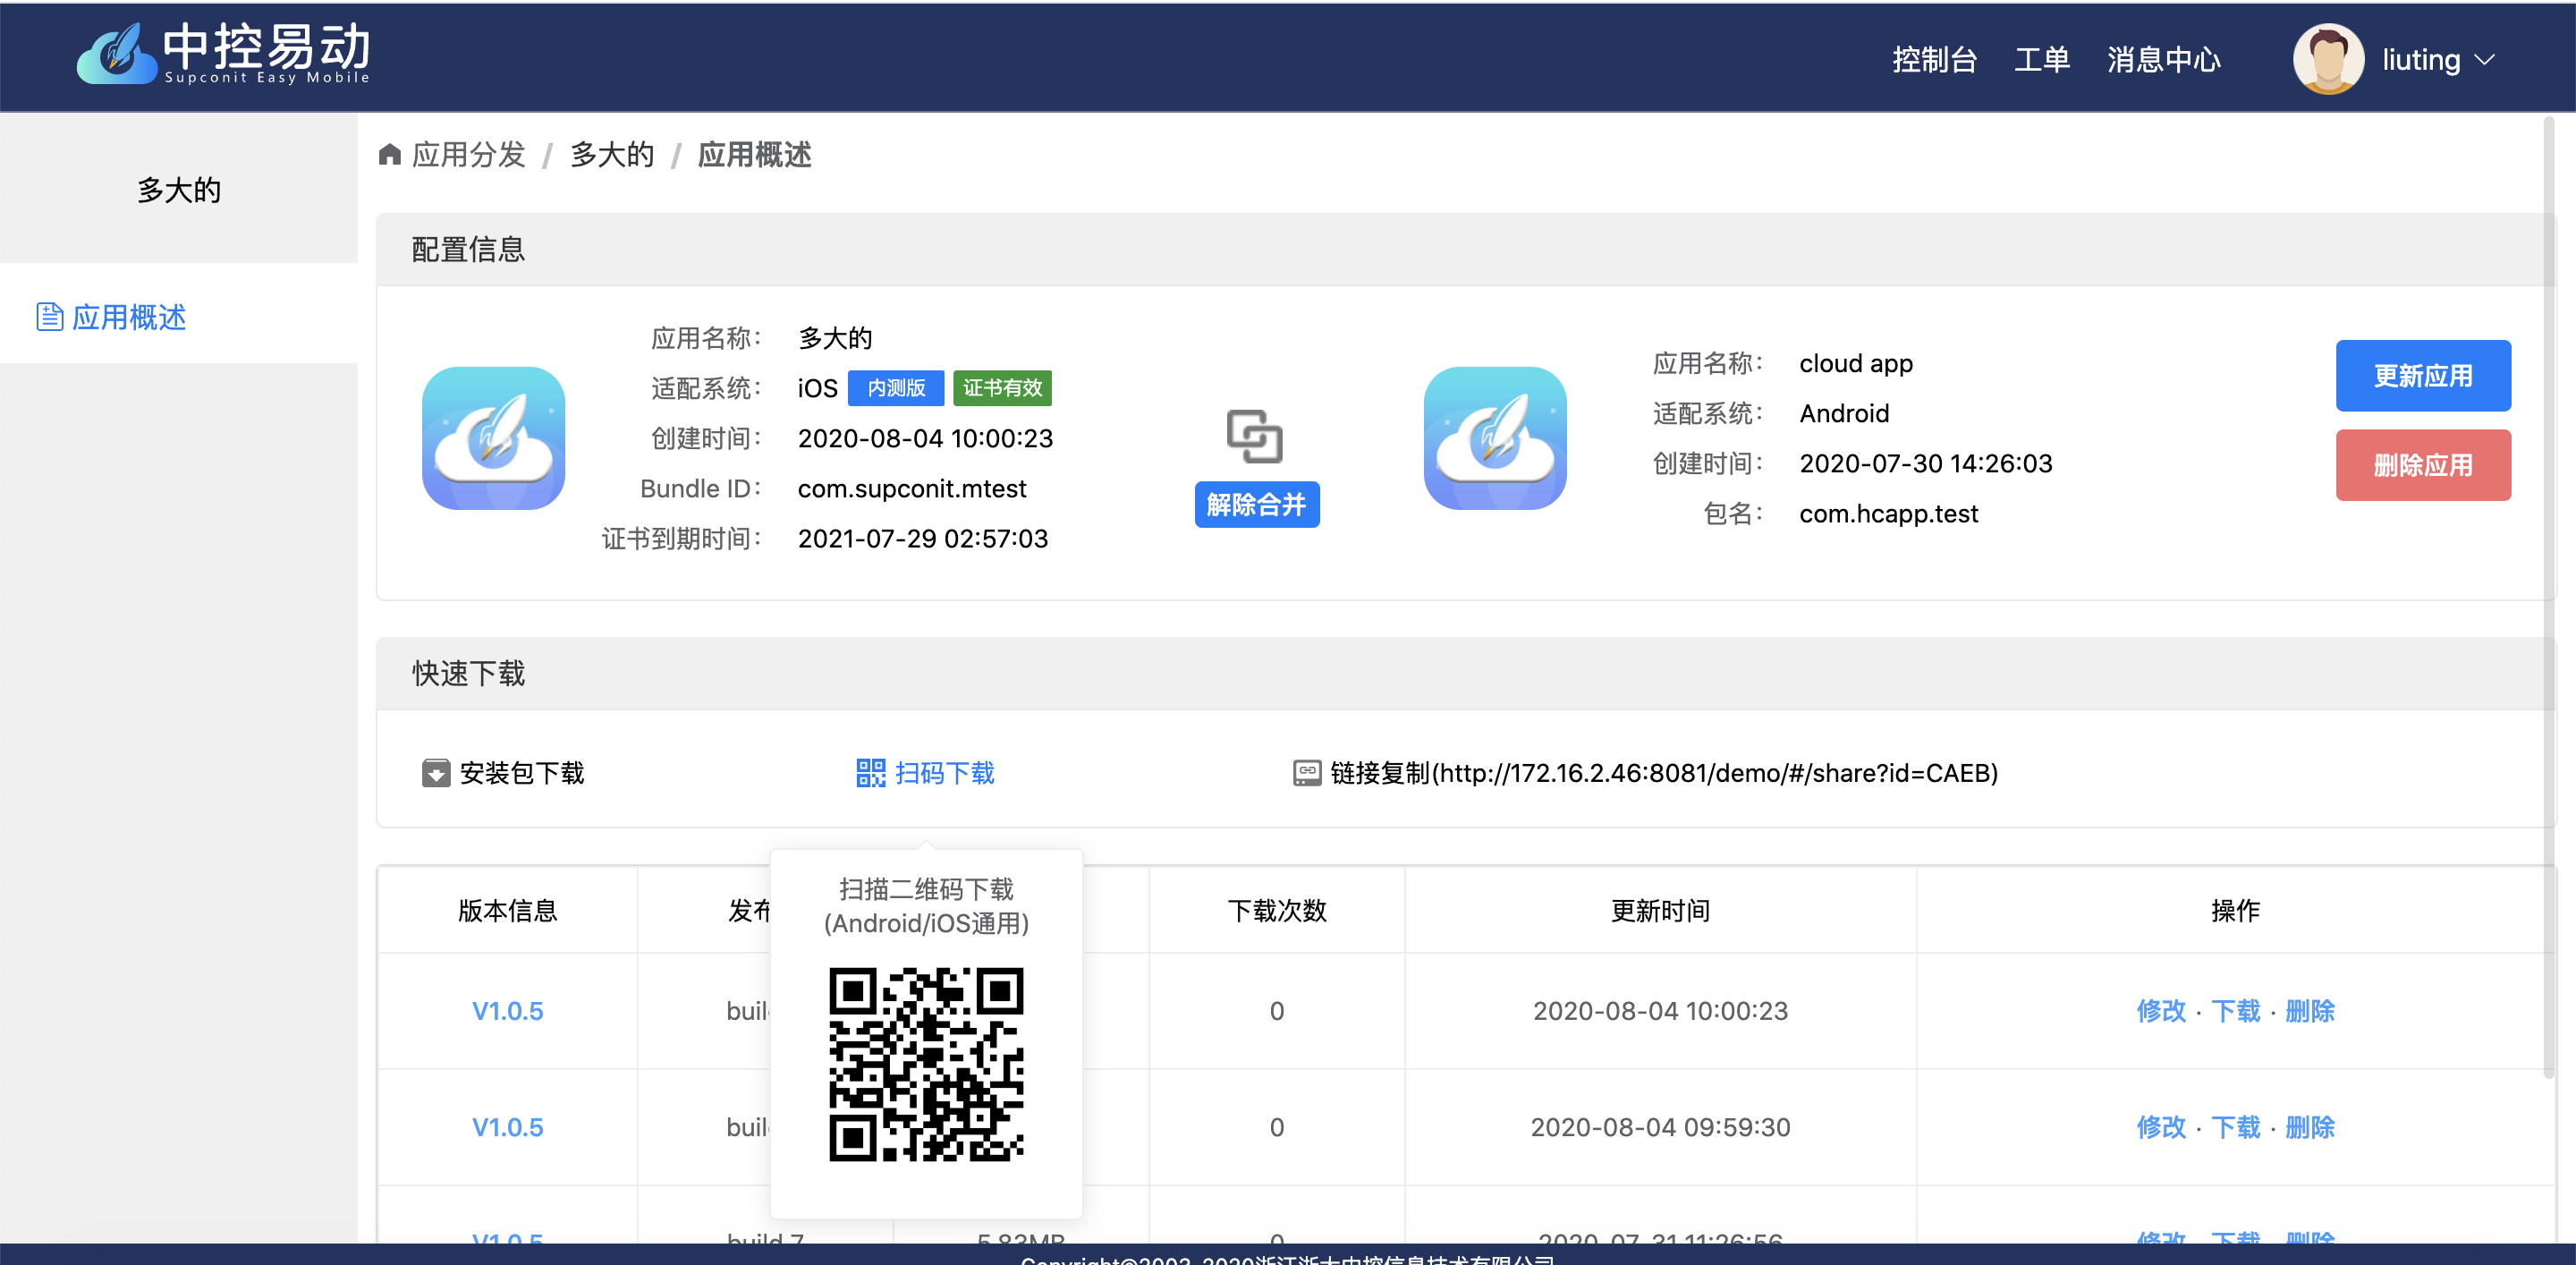Click the 下载次数 column header

[x=1276, y=910]
